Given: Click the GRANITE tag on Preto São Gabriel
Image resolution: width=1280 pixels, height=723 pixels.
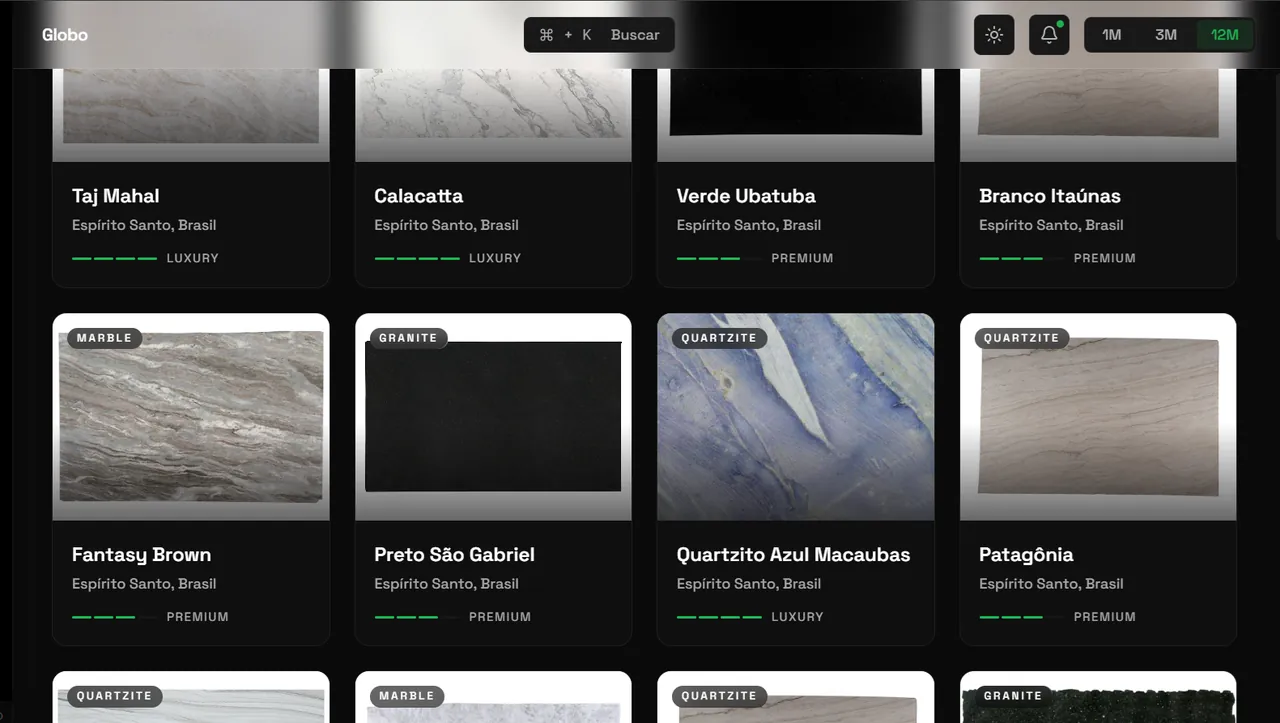Looking at the screenshot, I should click(408, 338).
